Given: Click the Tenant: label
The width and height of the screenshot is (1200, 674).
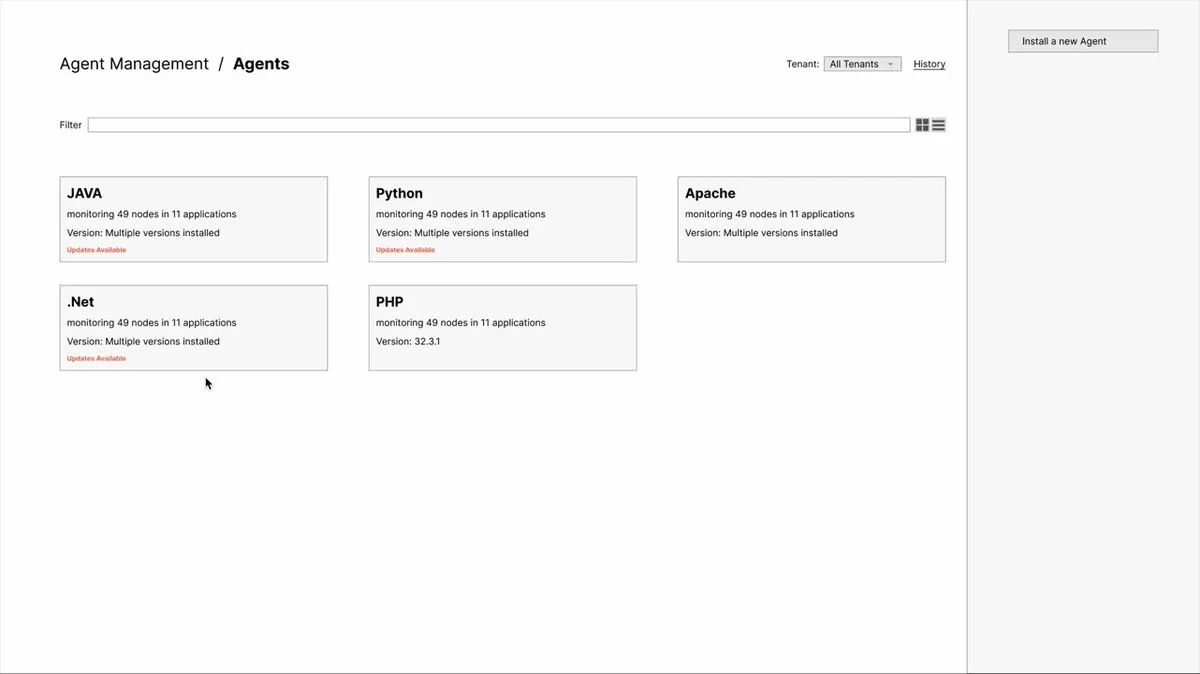Looking at the screenshot, I should 803,64.
